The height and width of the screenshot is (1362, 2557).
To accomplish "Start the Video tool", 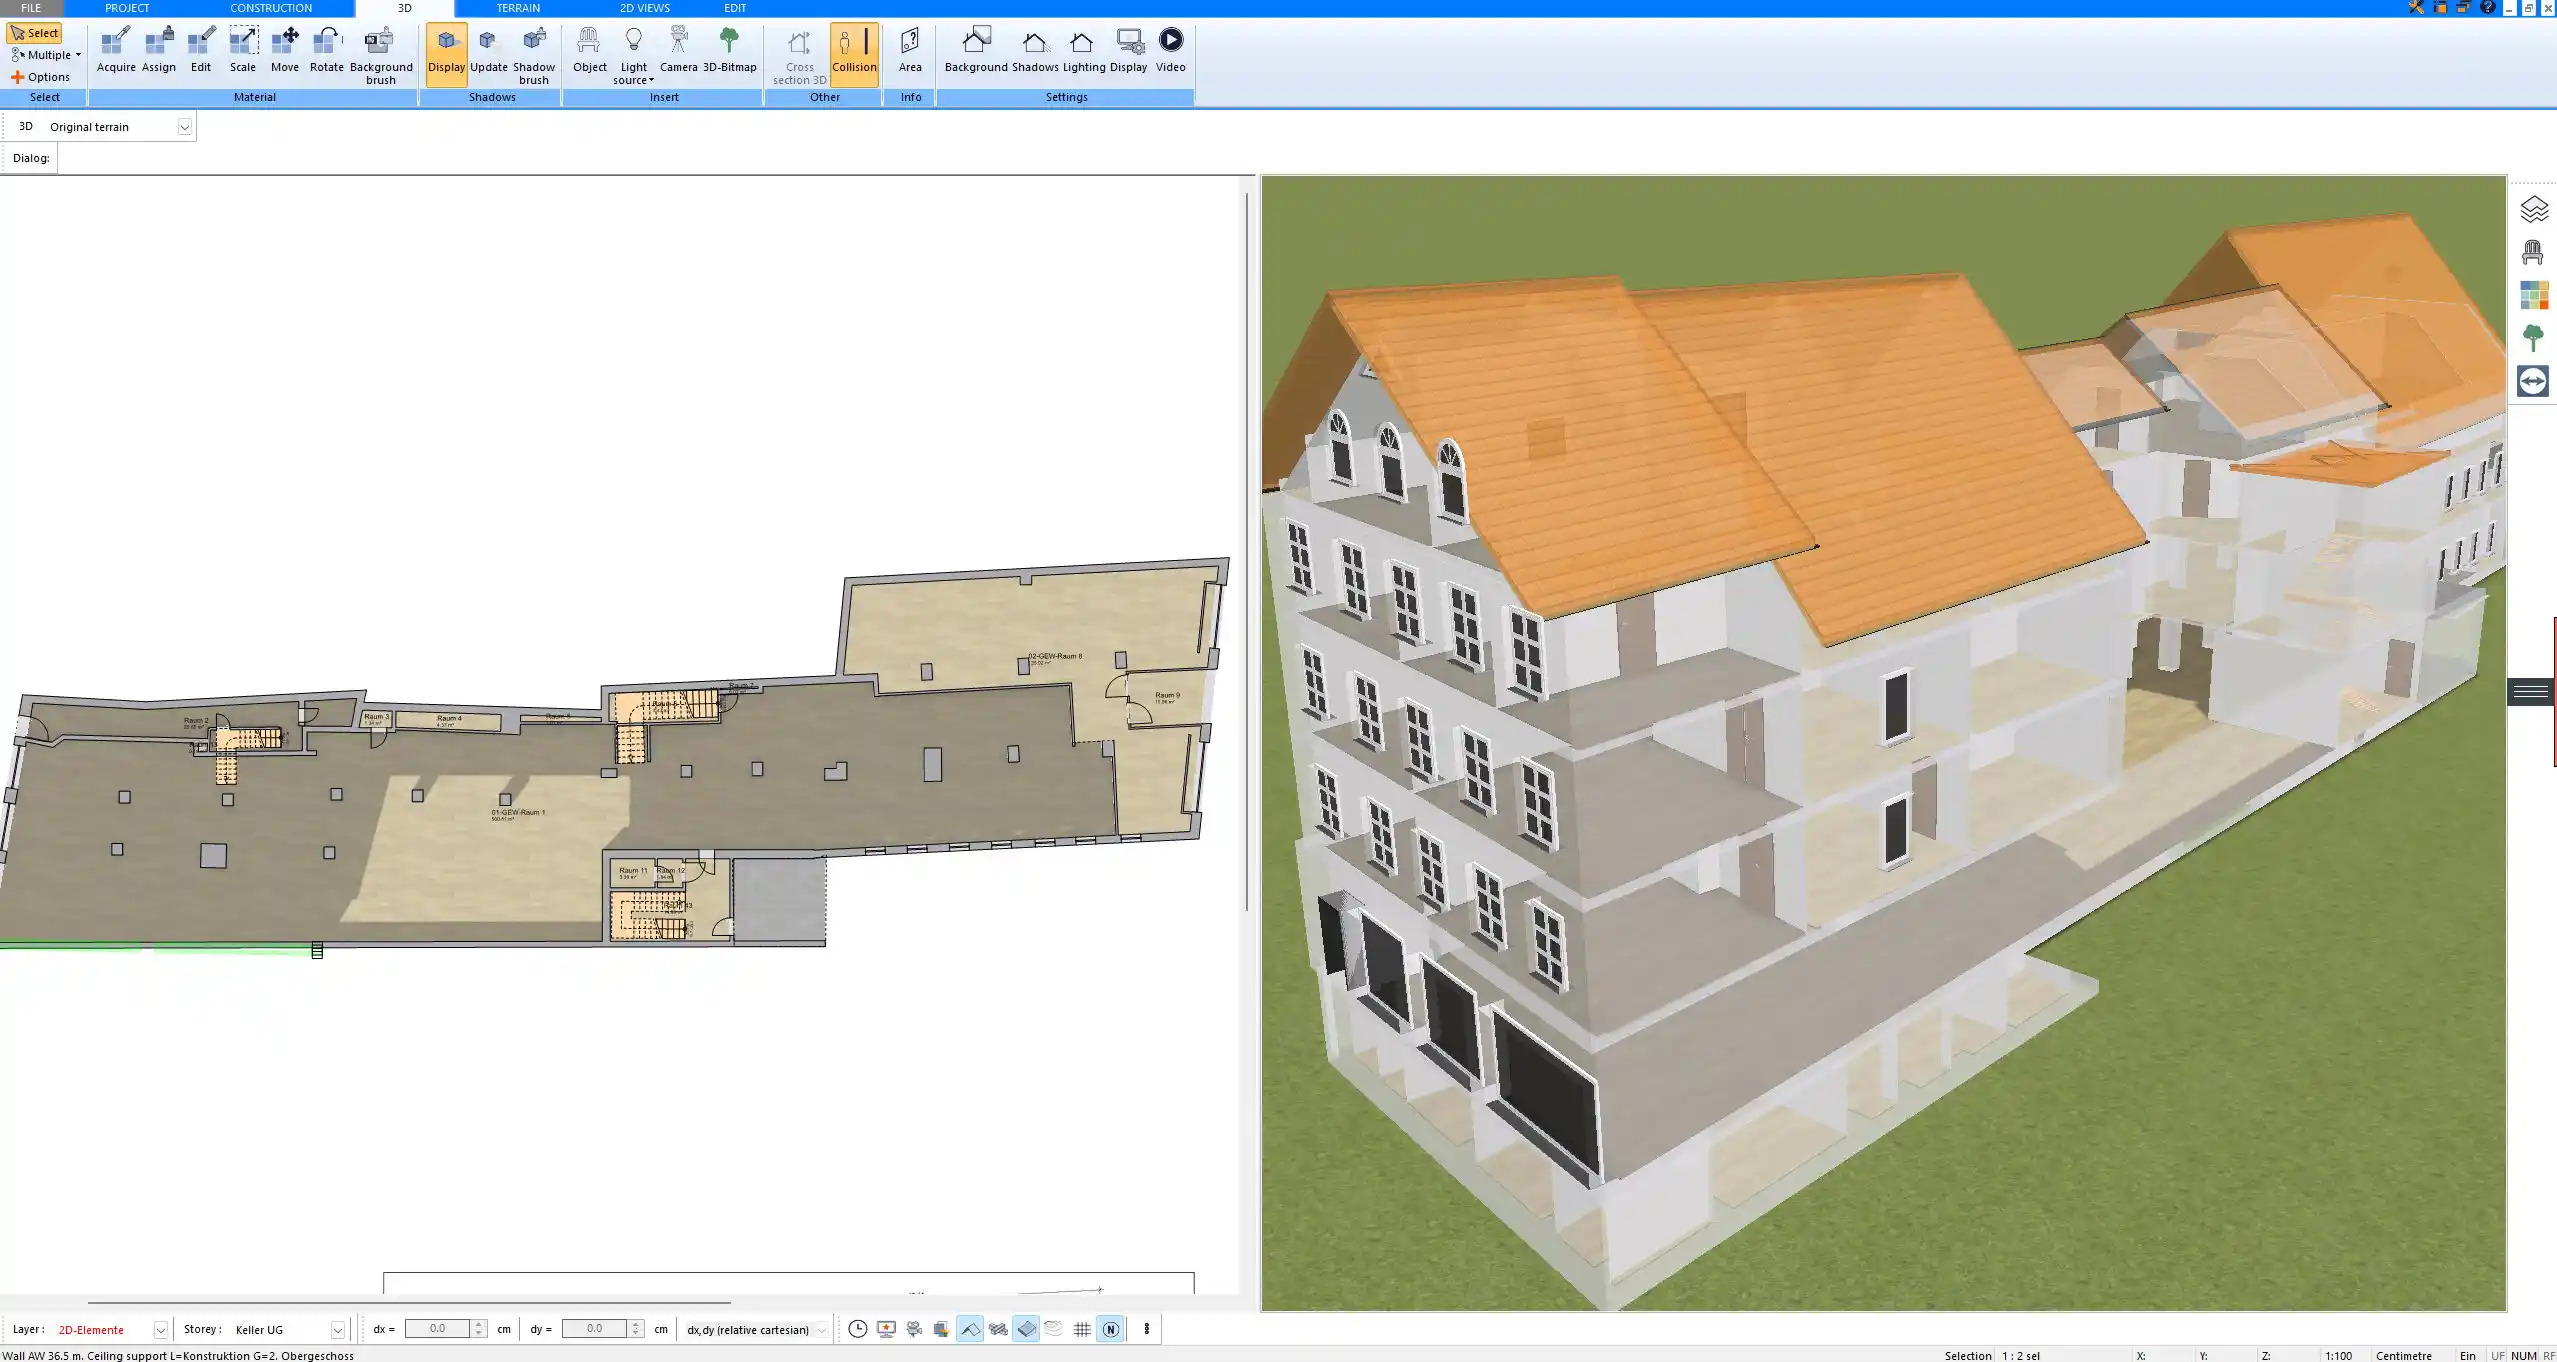I will coord(1170,50).
